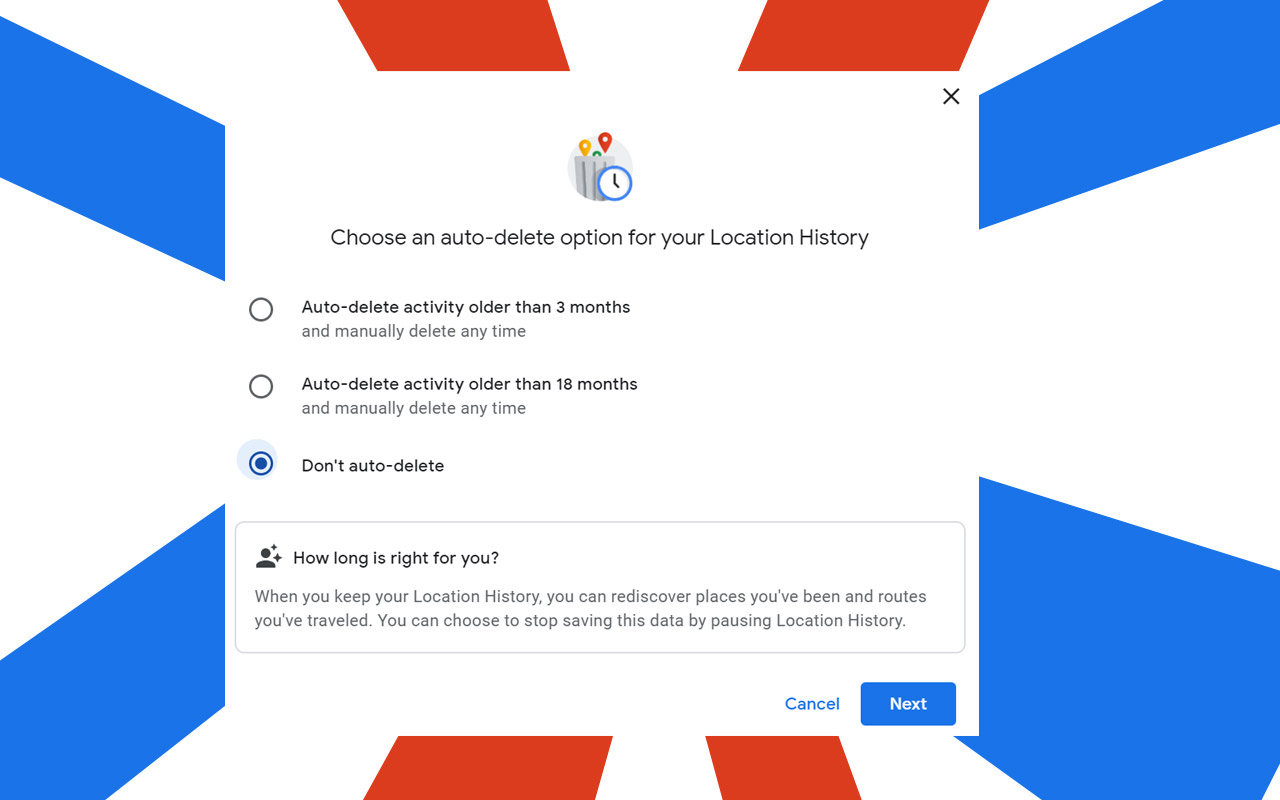Click the 'How long is right for you?' heading
The image size is (1280, 800).
click(396, 558)
